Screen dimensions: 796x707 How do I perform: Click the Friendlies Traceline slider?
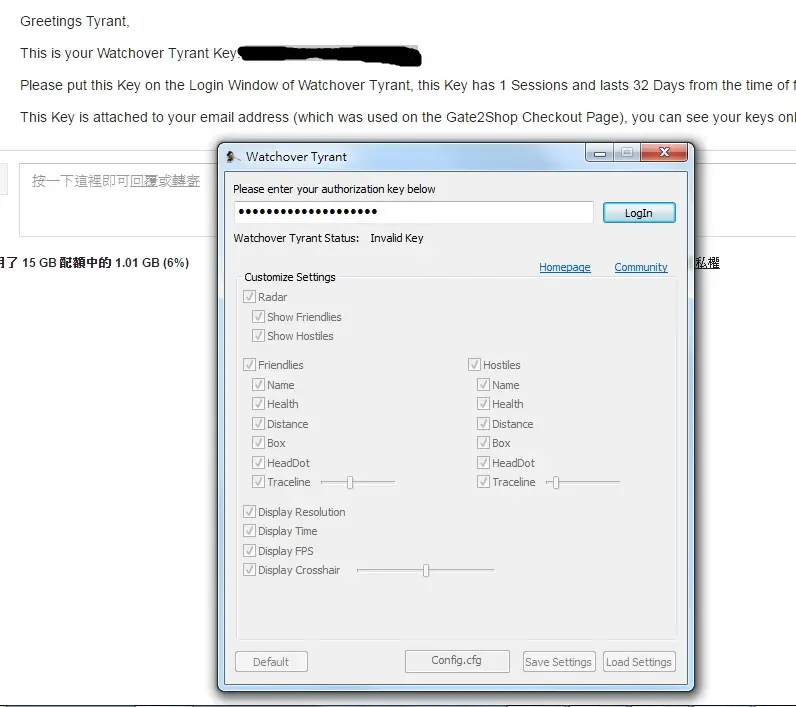[x=350, y=483]
